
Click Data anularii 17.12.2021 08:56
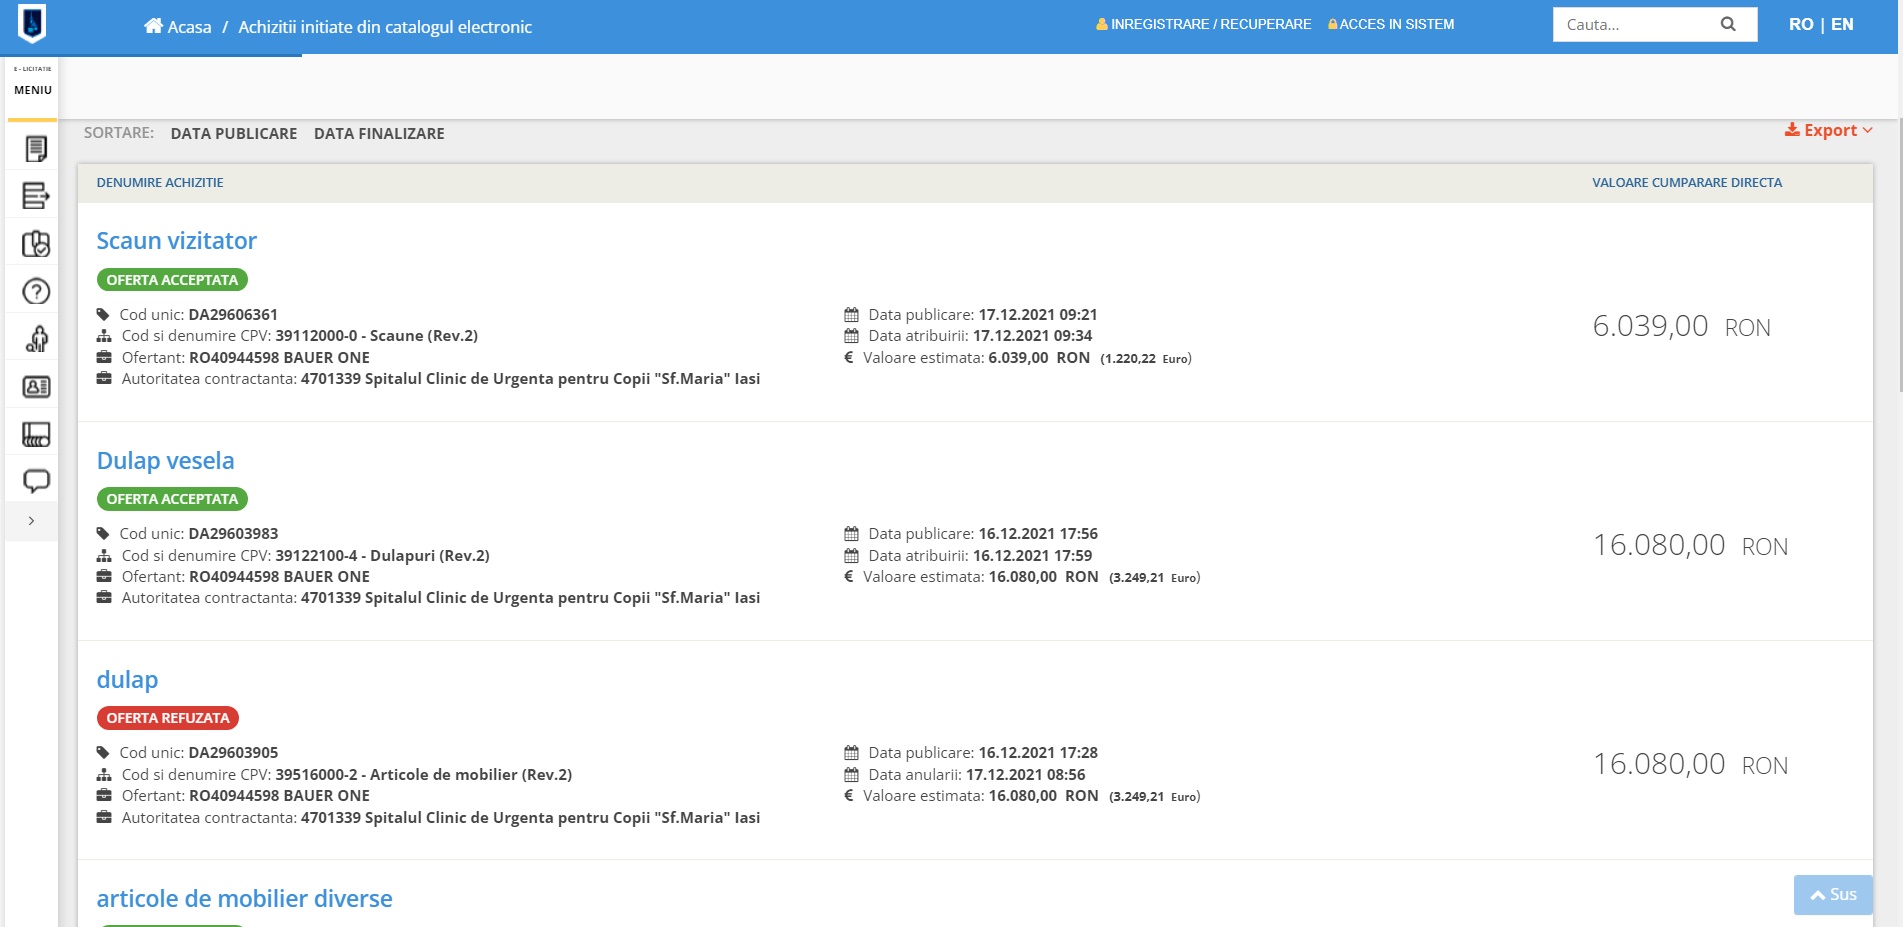point(977,774)
